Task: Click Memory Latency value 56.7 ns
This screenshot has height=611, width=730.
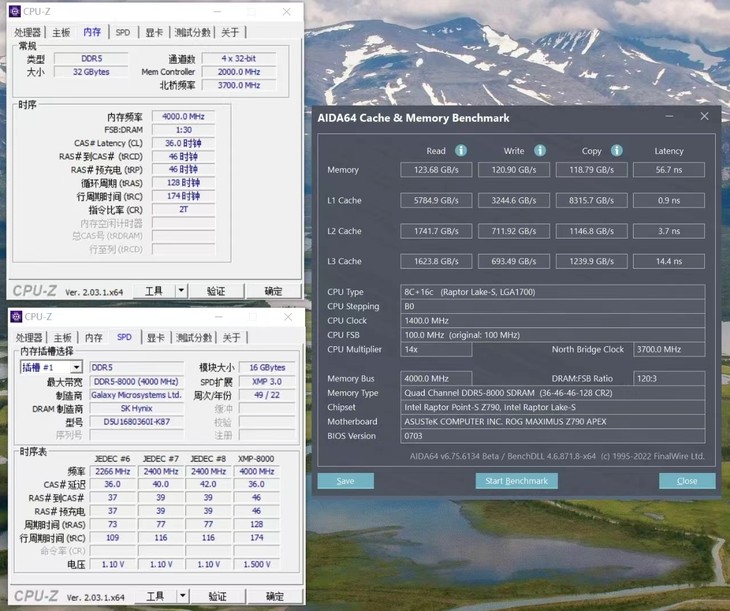Action: point(669,170)
